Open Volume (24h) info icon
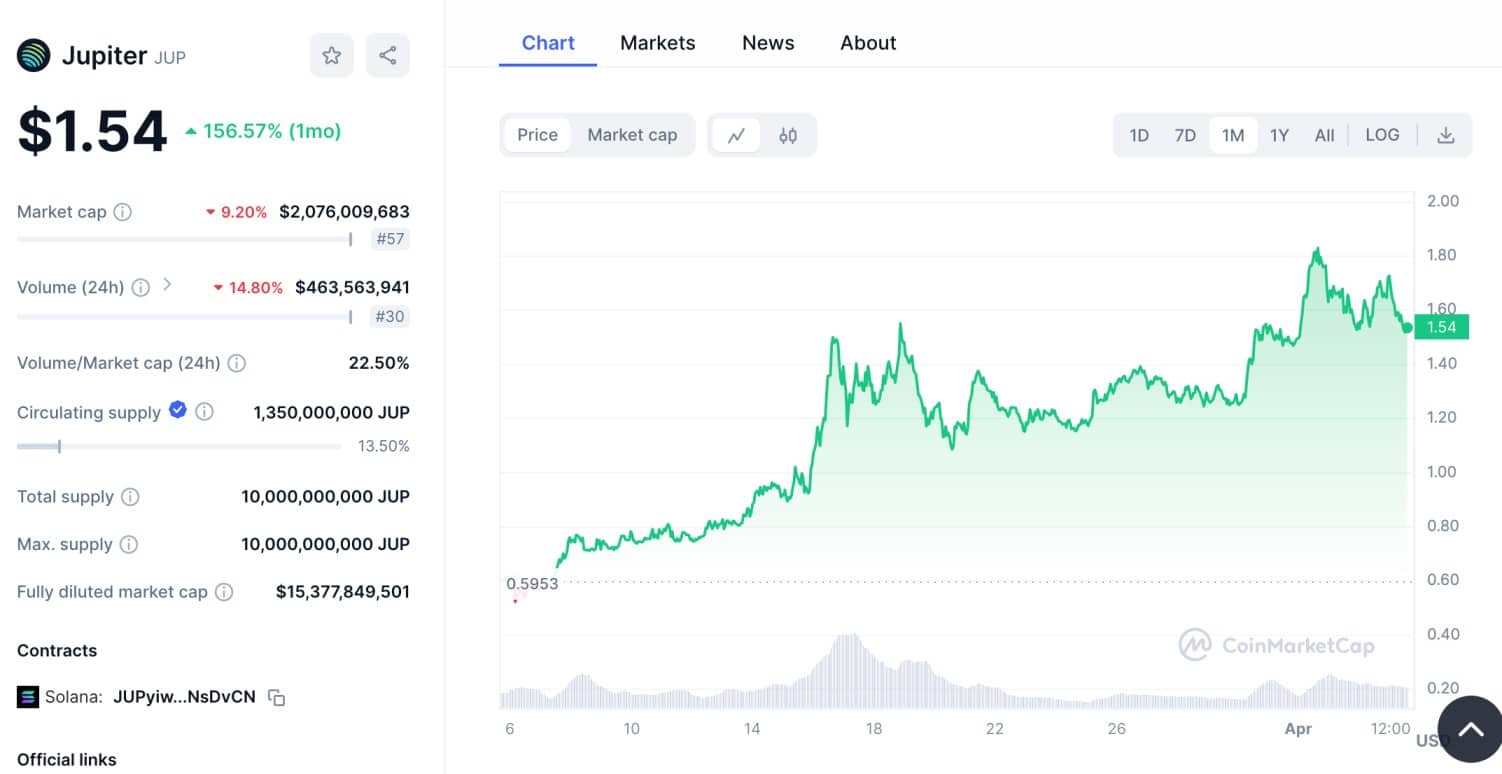Screen dimensions: 1502x774 (141, 287)
